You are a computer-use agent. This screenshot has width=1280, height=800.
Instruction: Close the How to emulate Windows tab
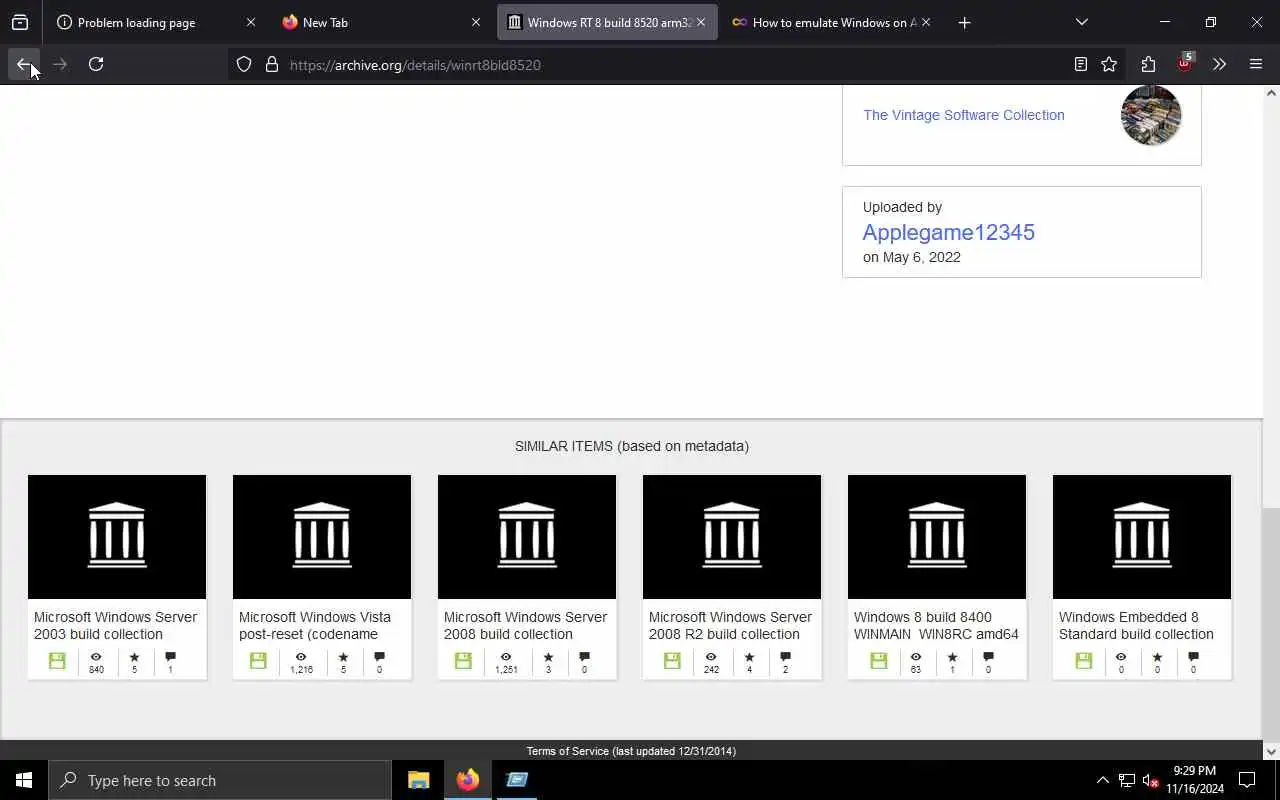pos(926,22)
